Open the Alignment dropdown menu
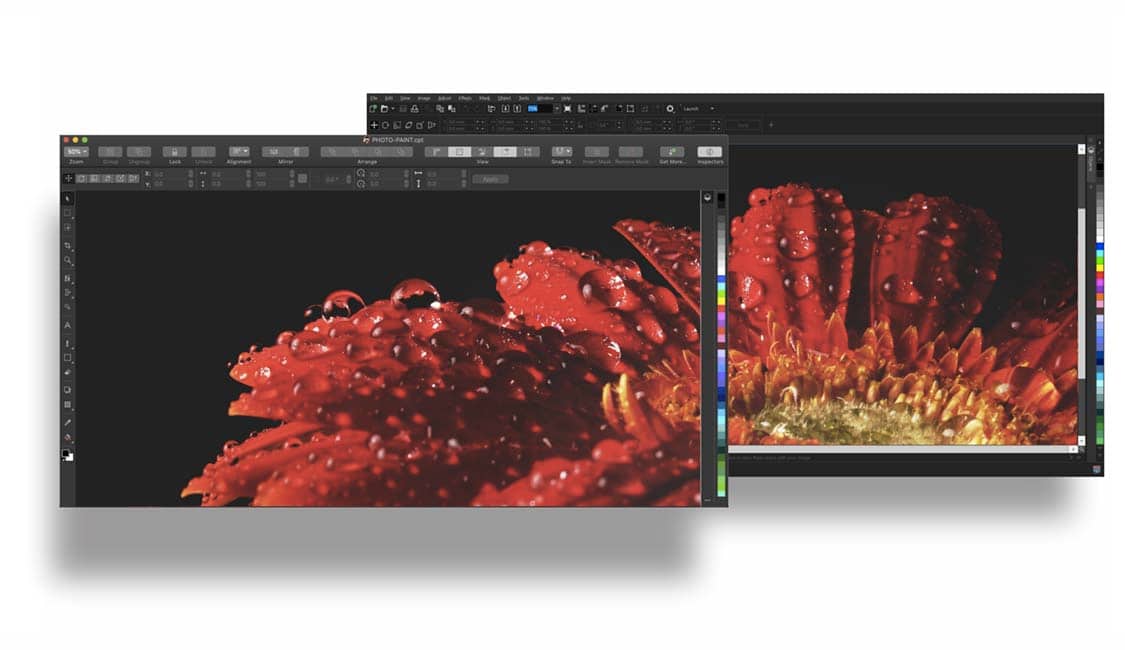This screenshot has width=1125, height=650. (x=239, y=151)
